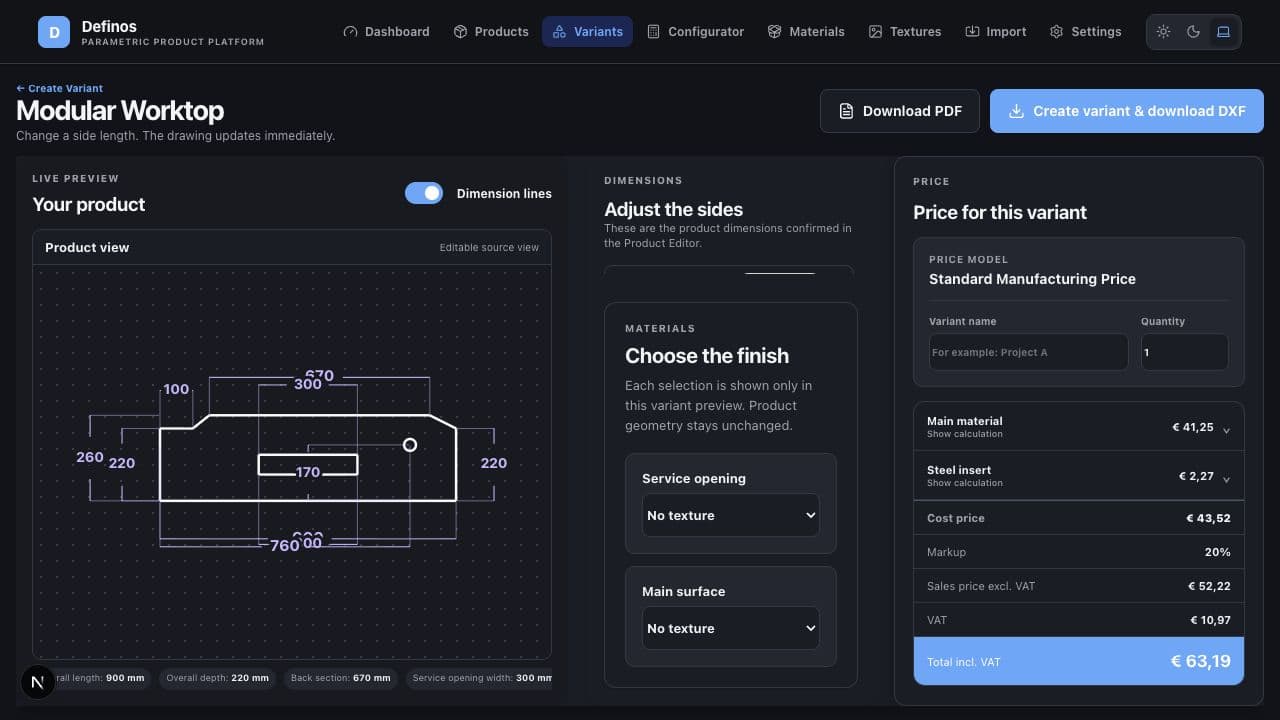Click the Editable source view label
The width and height of the screenshot is (1280, 720).
(489, 248)
